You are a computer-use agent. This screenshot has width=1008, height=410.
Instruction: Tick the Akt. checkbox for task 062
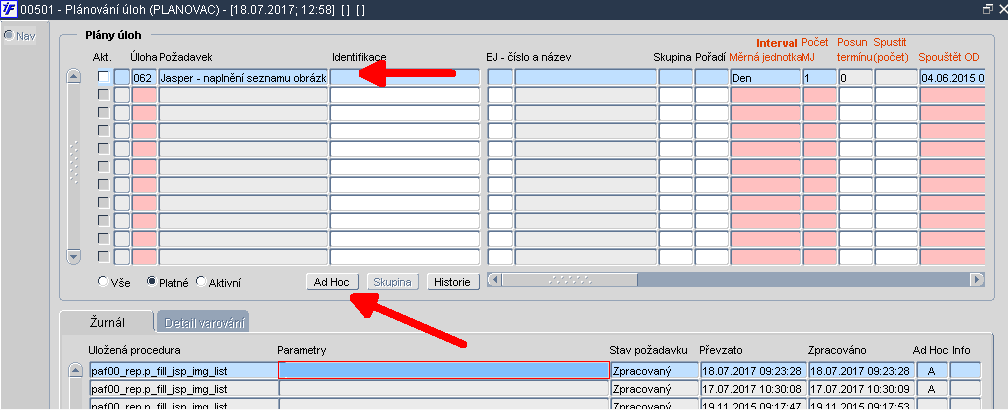point(104,77)
